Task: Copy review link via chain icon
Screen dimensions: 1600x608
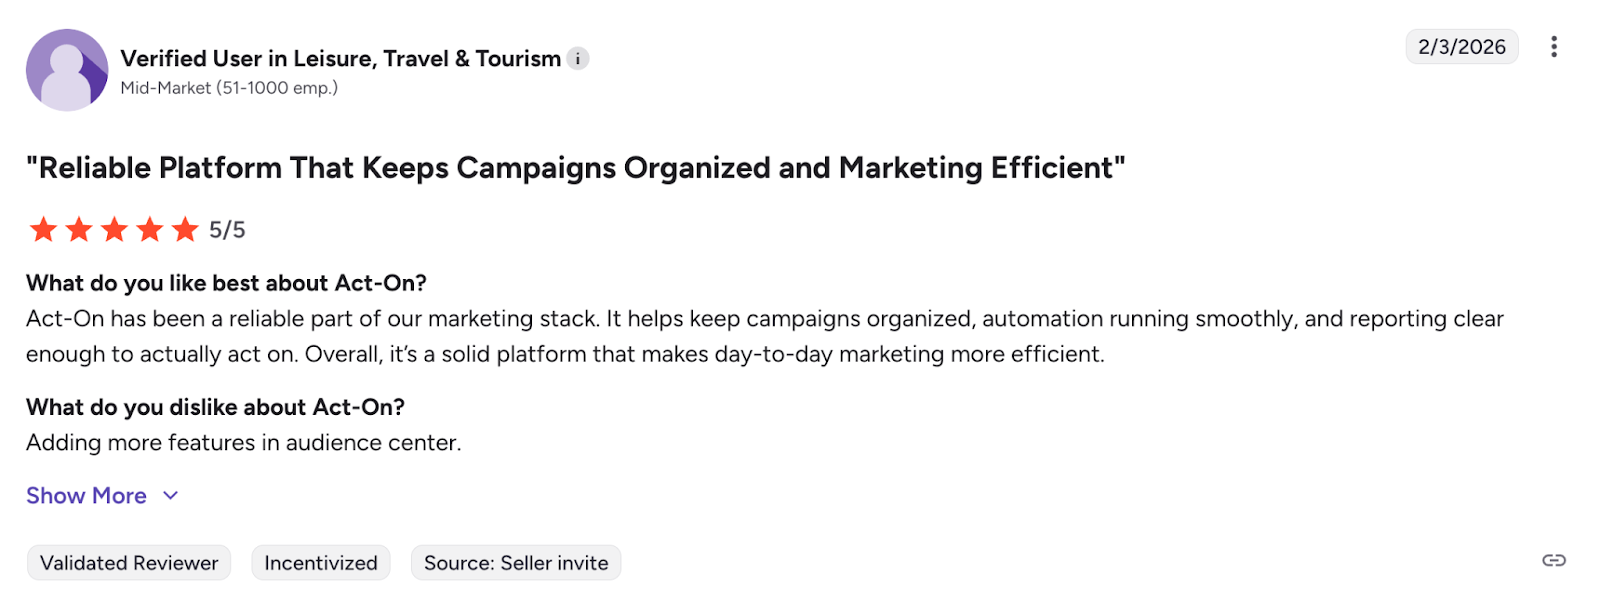Action: [1554, 561]
